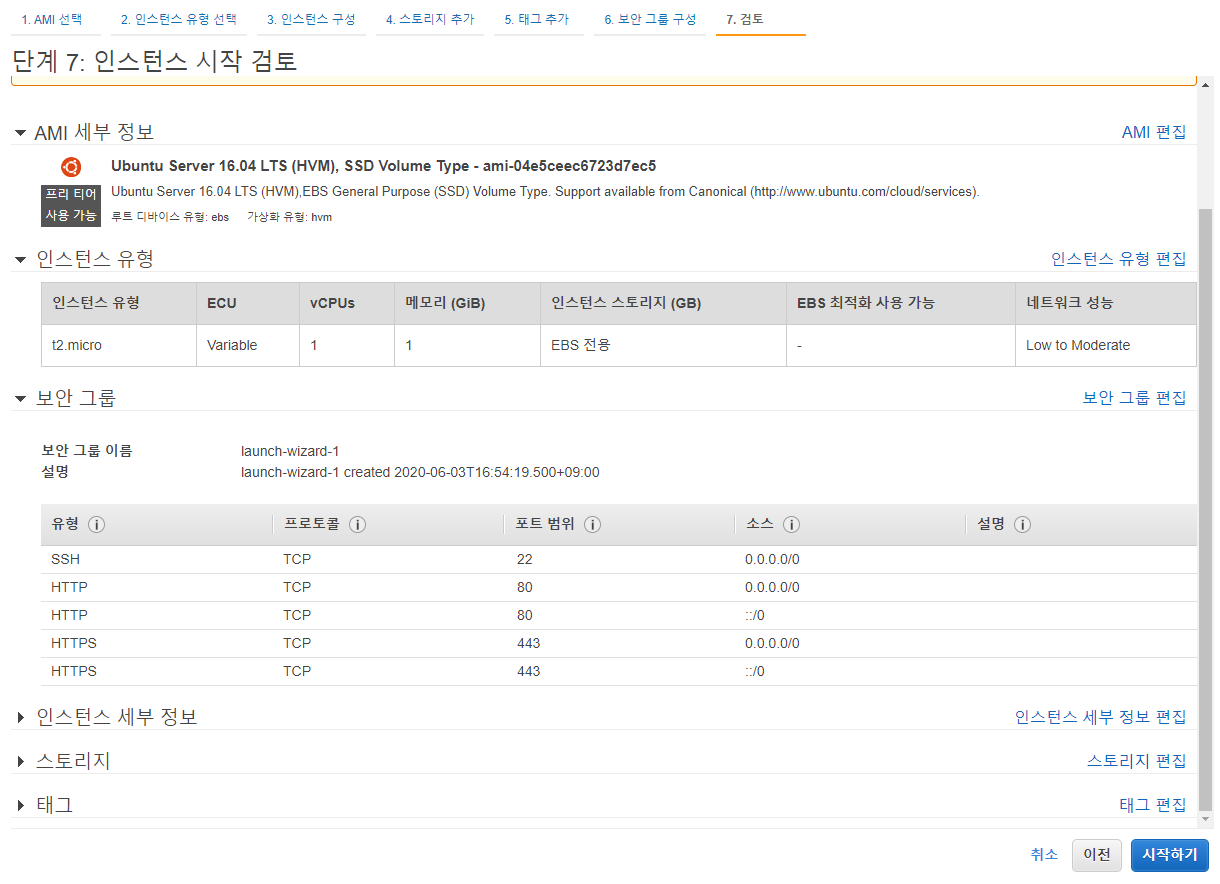Click the SSH rule type cell
The image size is (1220, 884).
66,560
